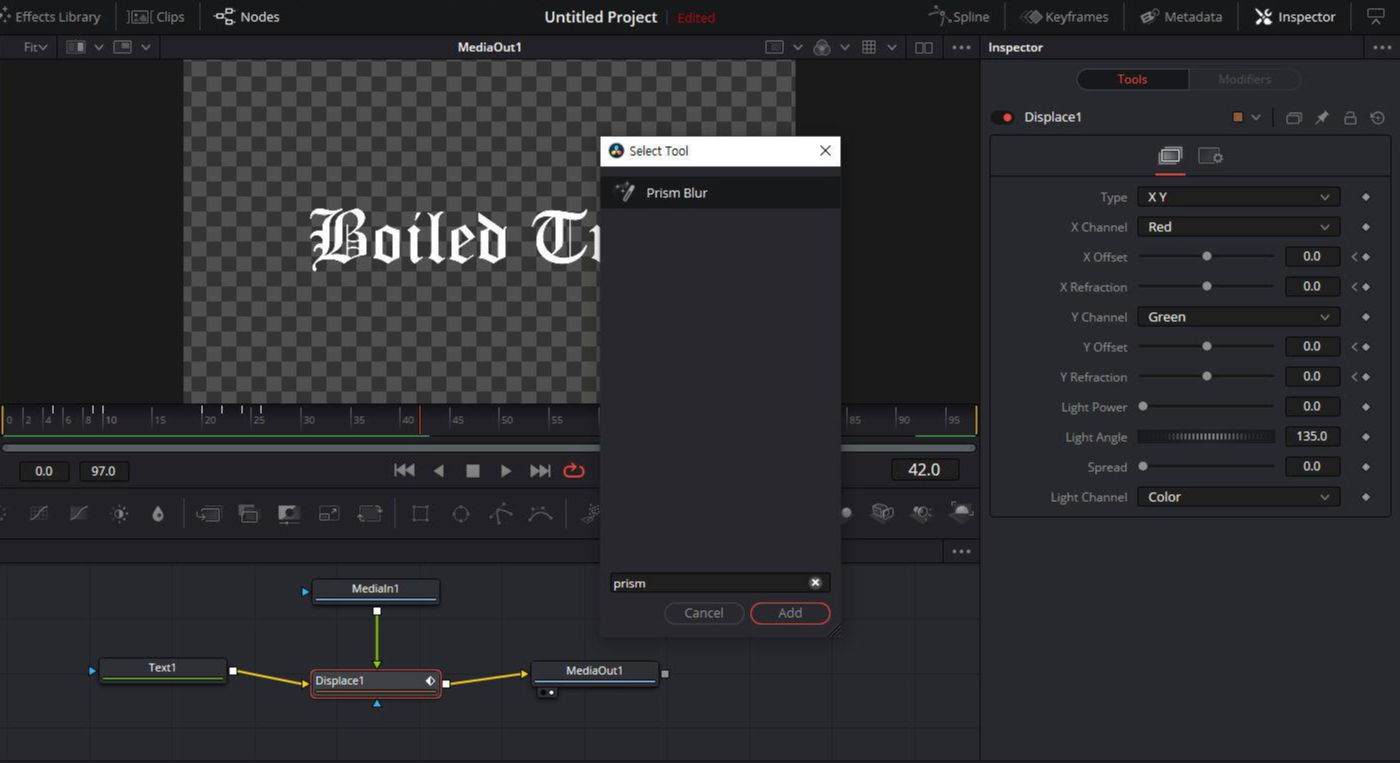Viewport: 1400px width, 763px height.
Task: Switch to the Modifiers tab in Inspector
Action: [x=1244, y=79]
